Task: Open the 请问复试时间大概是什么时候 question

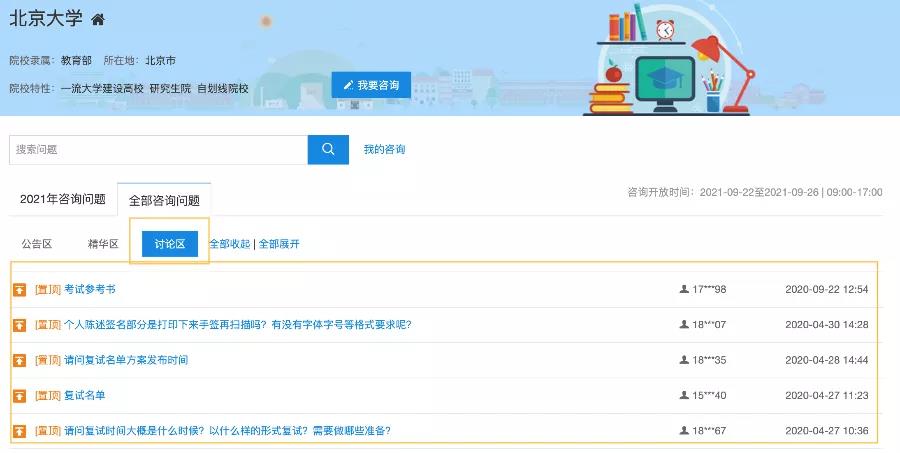Action: 227,431
